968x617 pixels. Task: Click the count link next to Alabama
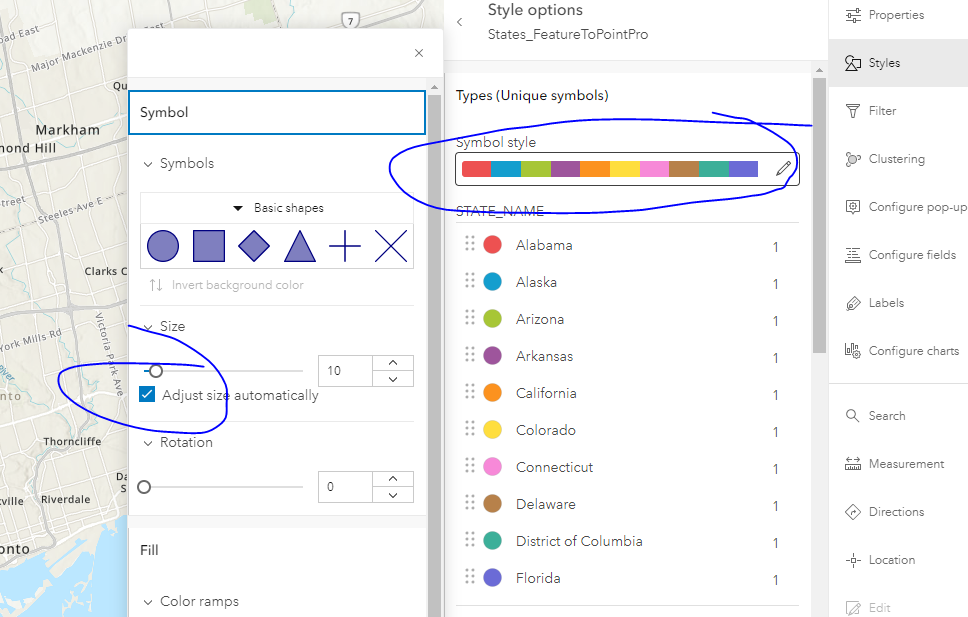coord(776,246)
